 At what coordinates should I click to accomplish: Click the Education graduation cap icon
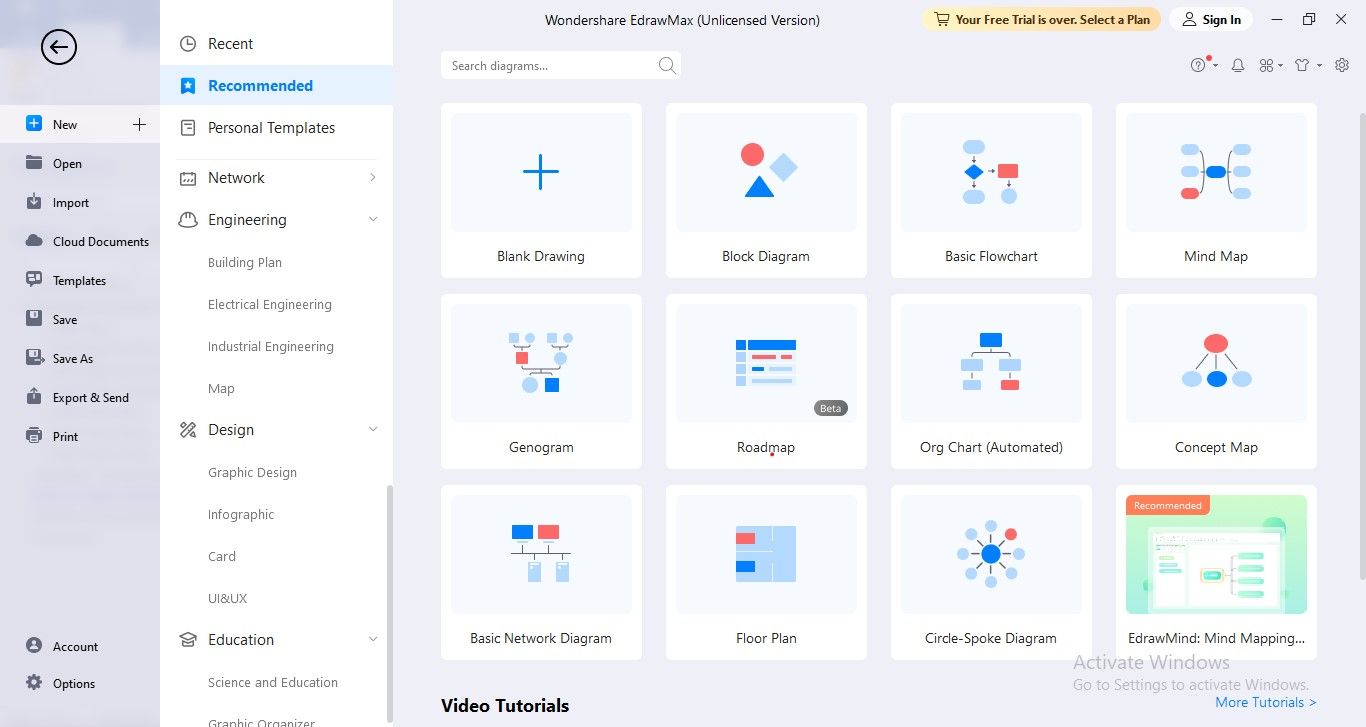[187, 640]
